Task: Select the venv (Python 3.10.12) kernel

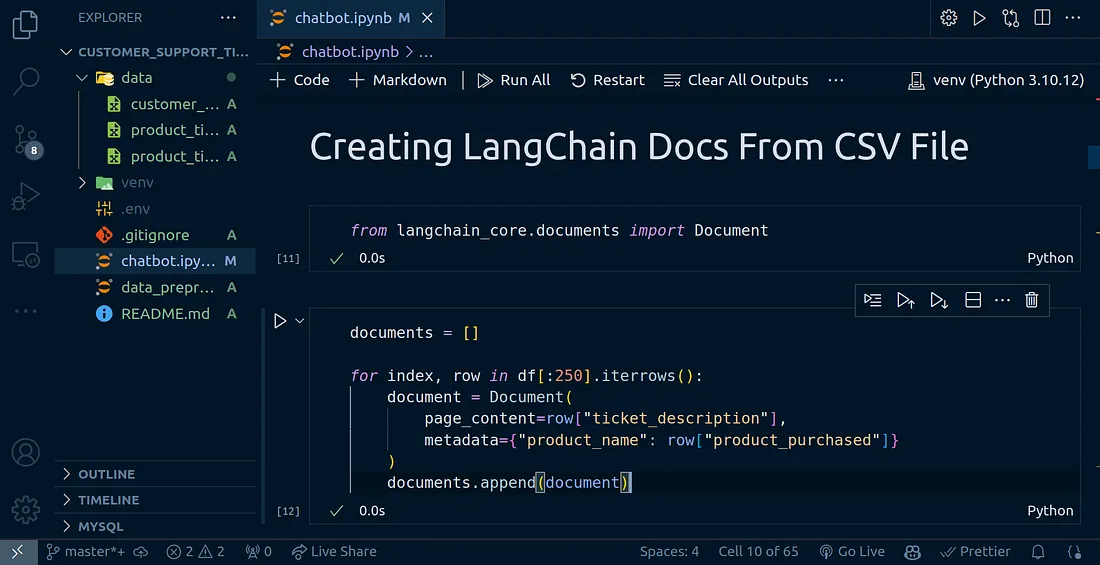Action: (x=996, y=80)
